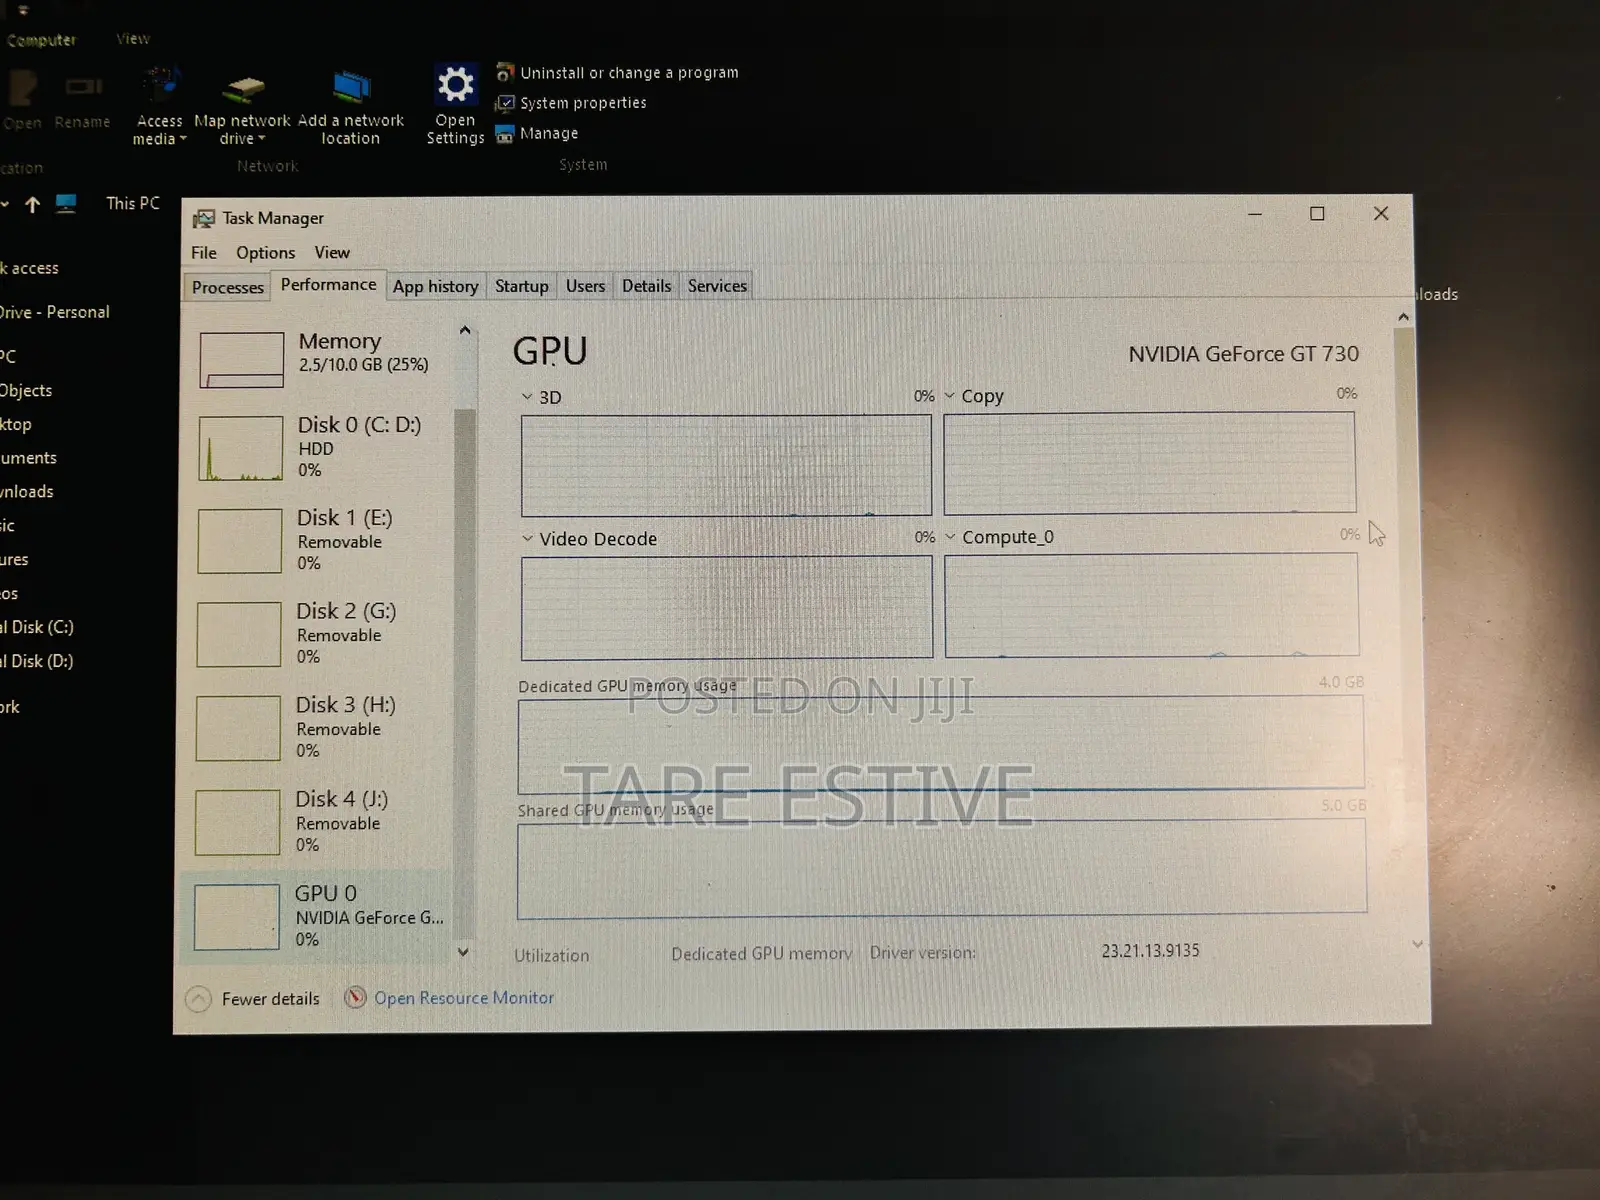Open the File menu in Task Manager

point(204,253)
